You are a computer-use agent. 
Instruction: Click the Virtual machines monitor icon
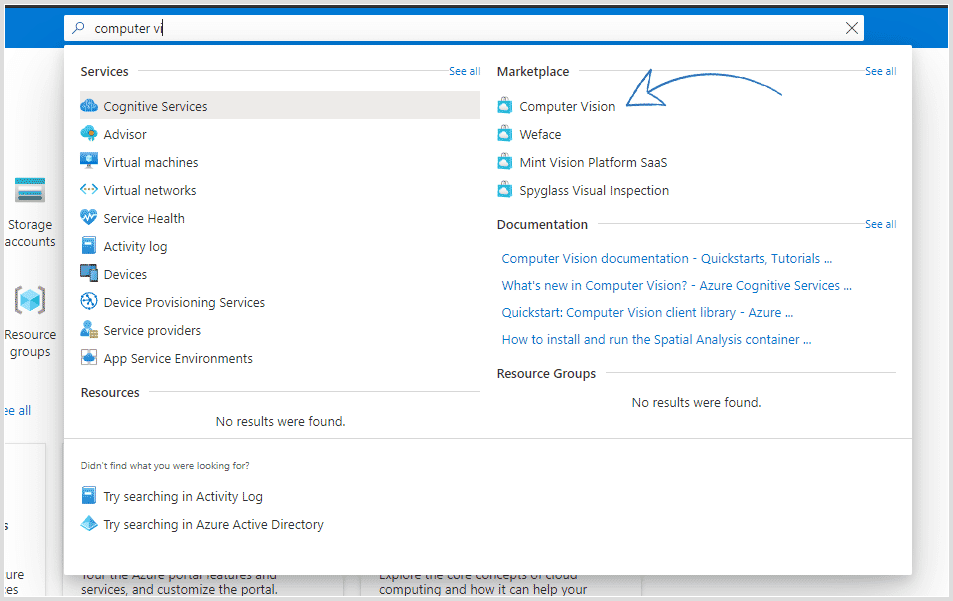[x=89, y=161]
